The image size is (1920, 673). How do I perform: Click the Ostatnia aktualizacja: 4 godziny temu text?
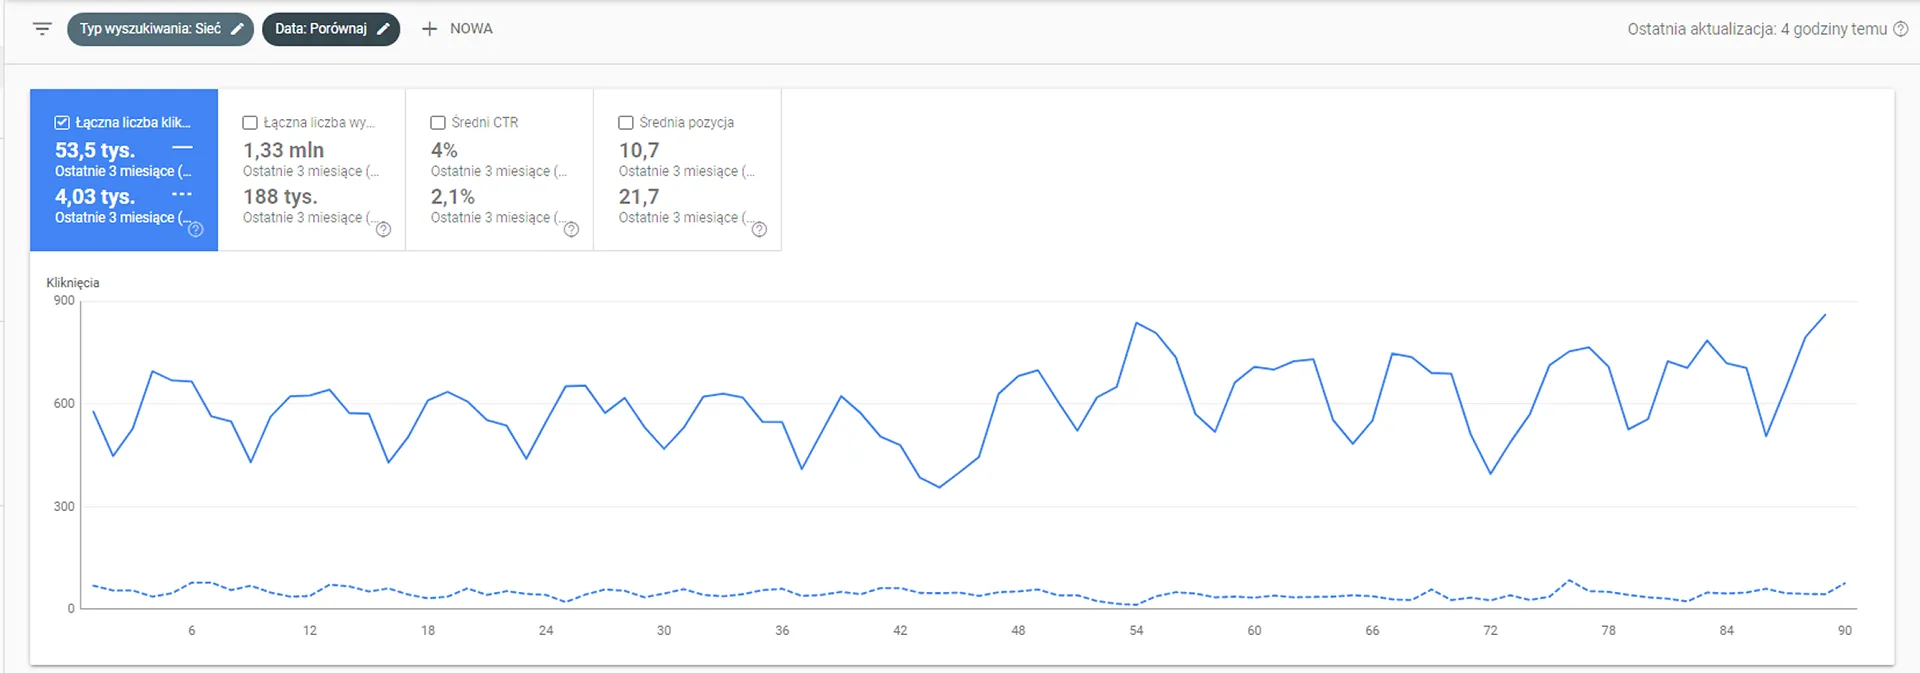click(1757, 29)
